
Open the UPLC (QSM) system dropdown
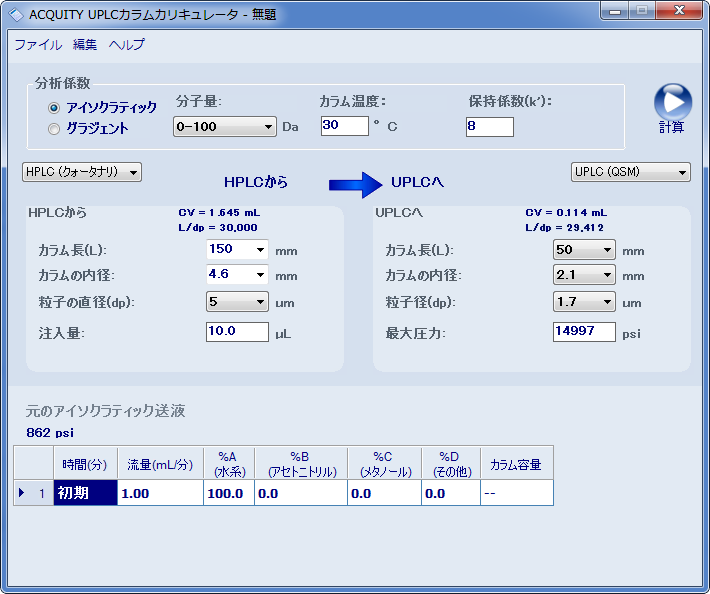631,172
